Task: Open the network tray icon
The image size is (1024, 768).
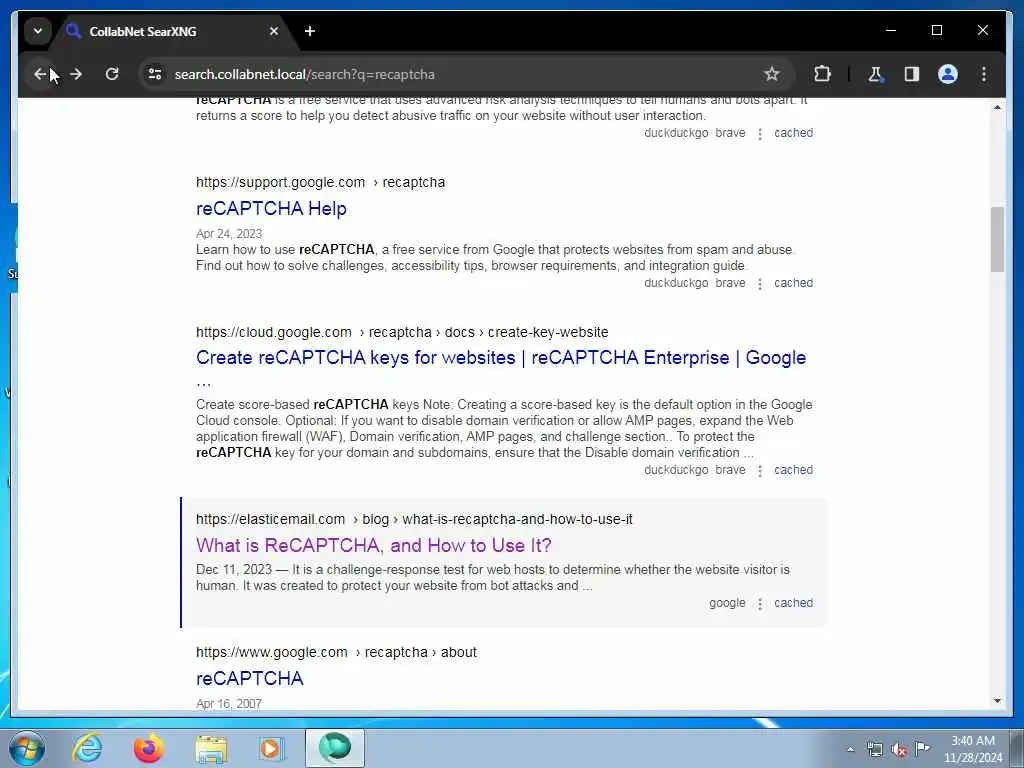Action: [x=874, y=750]
